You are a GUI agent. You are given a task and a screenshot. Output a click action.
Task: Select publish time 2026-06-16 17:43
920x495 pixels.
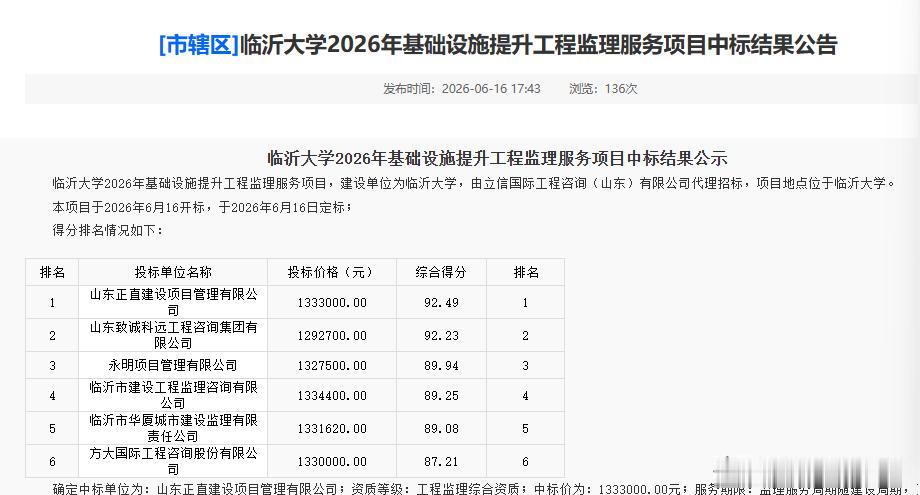(x=491, y=89)
